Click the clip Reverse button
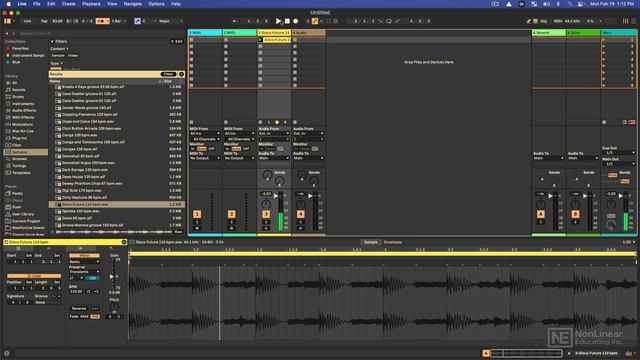640x360 pixels. tap(79, 309)
